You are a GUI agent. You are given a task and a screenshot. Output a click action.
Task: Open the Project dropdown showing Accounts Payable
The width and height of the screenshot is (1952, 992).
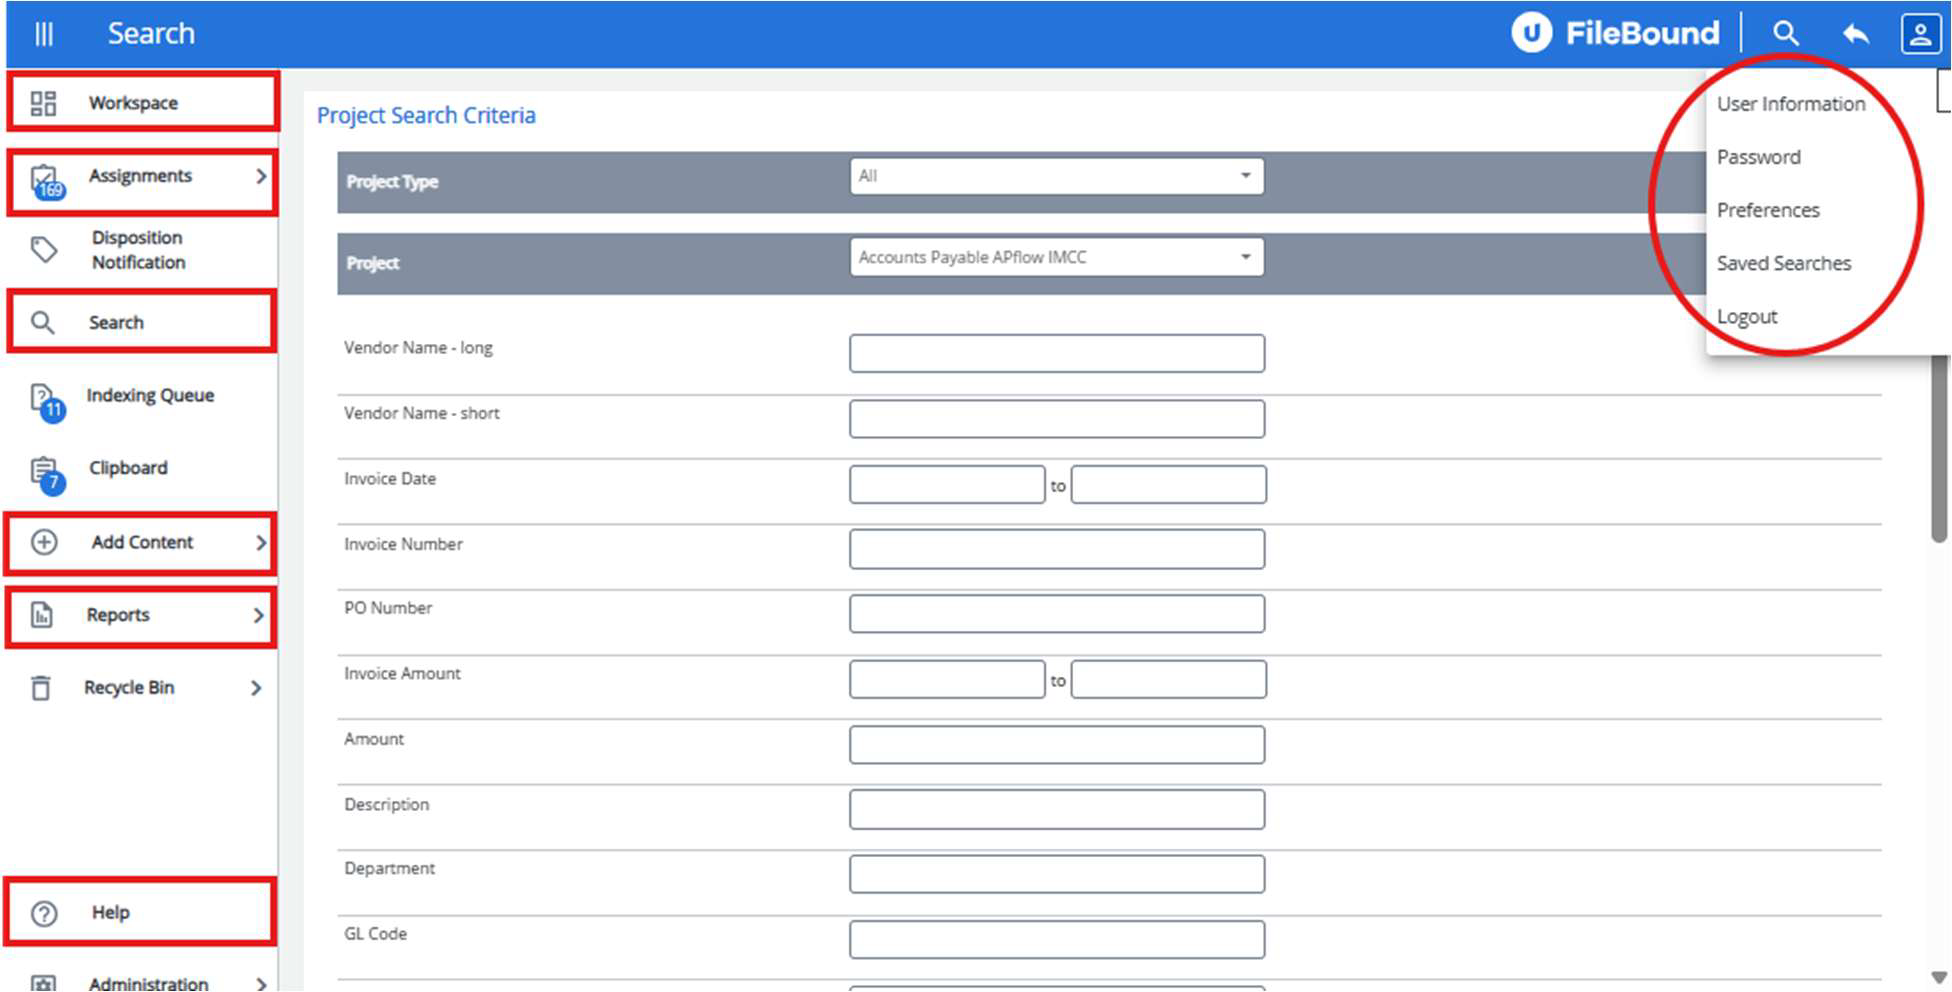pyautogui.click(x=1057, y=257)
